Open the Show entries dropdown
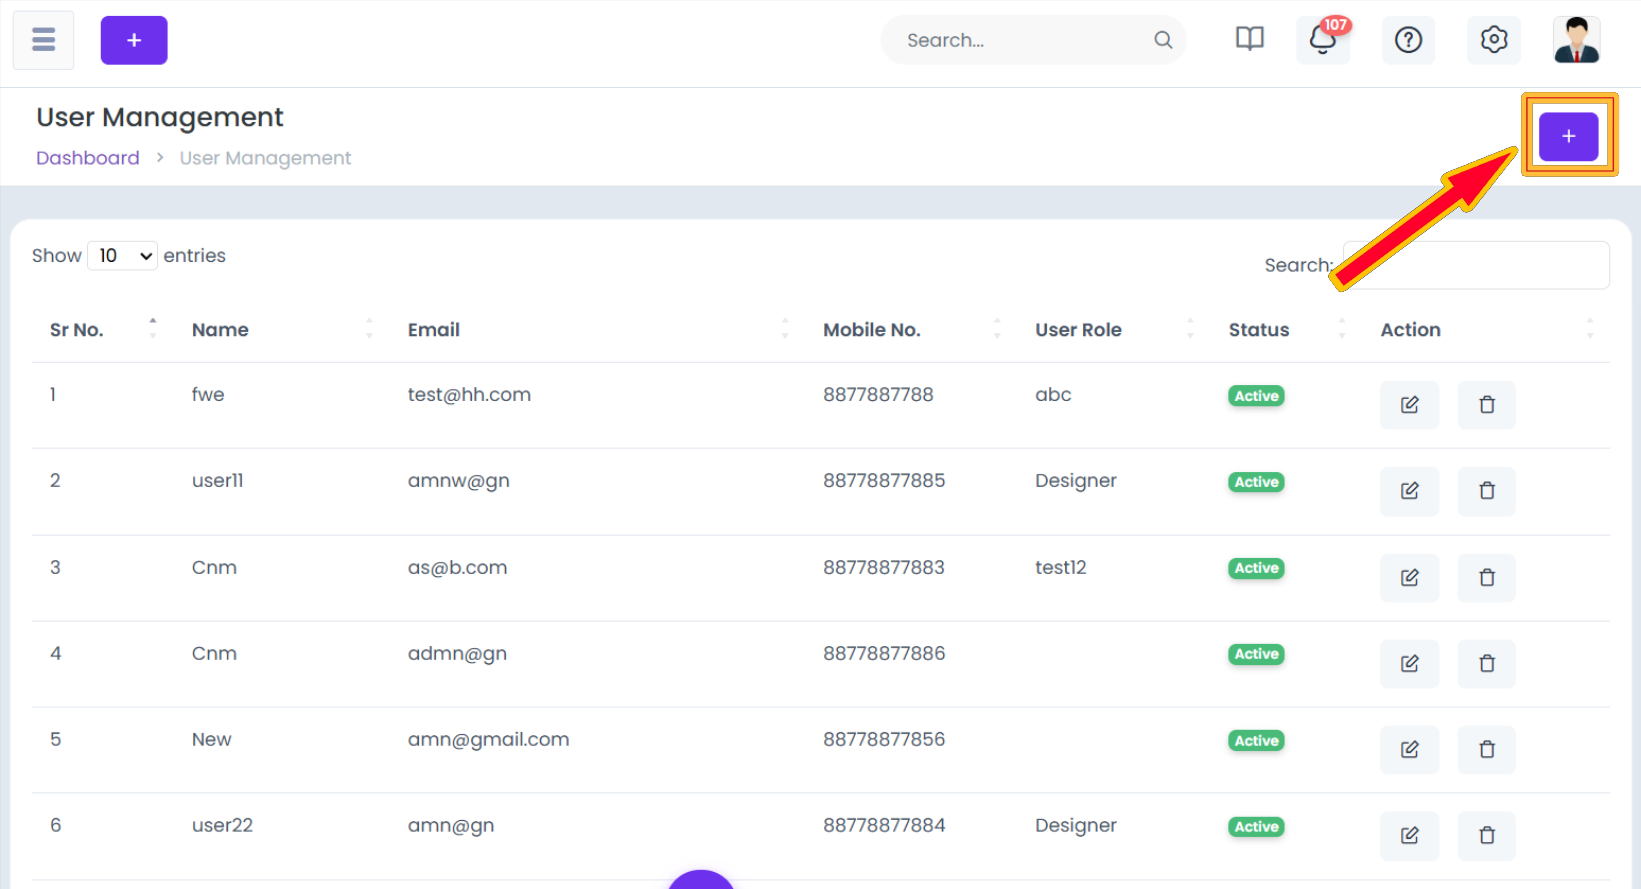Image resolution: width=1641 pixels, height=889 pixels. 123,256
